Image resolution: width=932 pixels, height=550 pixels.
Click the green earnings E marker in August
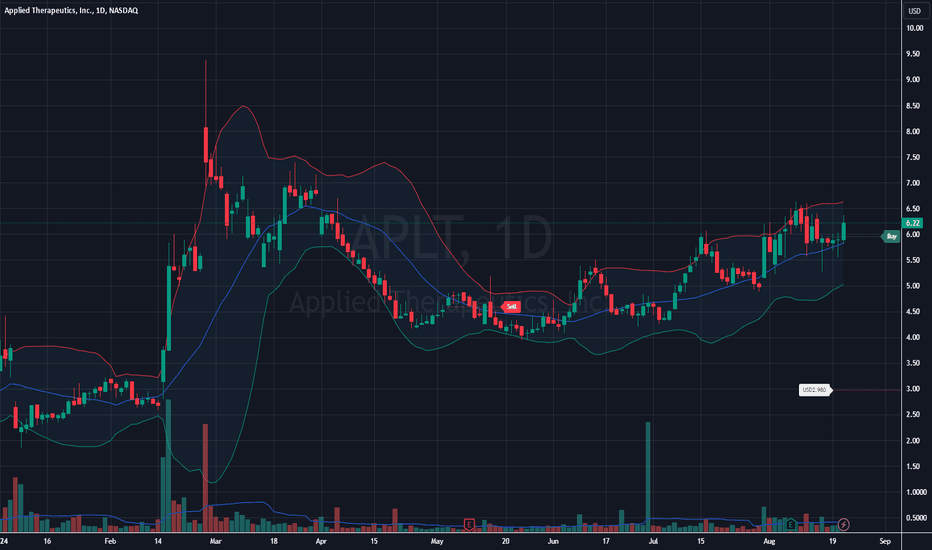point(791,524)
